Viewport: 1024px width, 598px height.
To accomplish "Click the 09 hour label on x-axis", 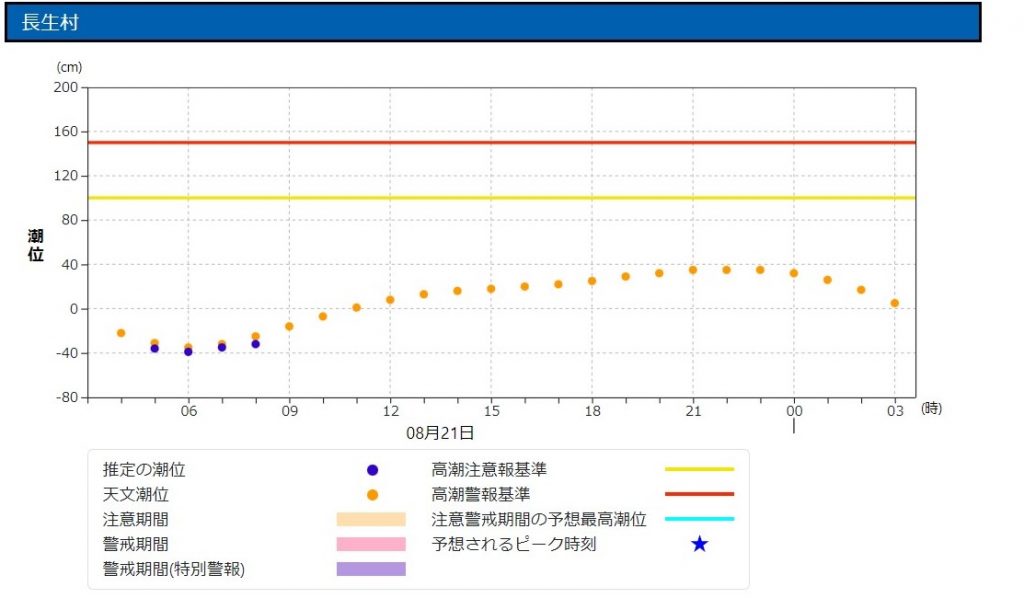I will pyautogui.click(x=289, y=411).
